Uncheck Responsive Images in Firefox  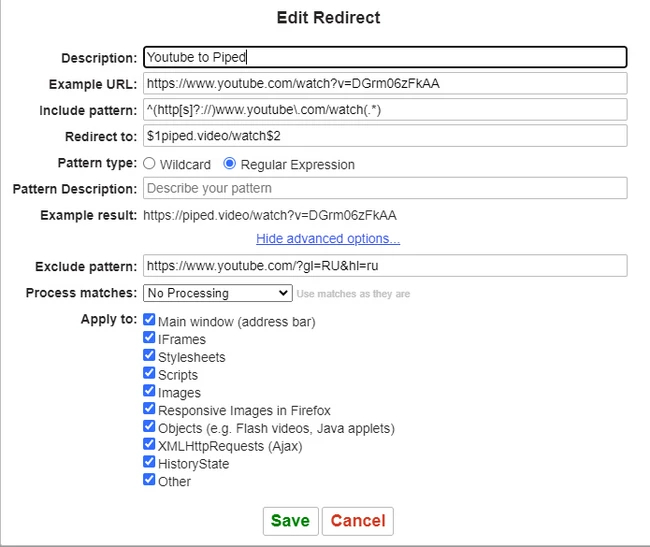coord(150,410)
